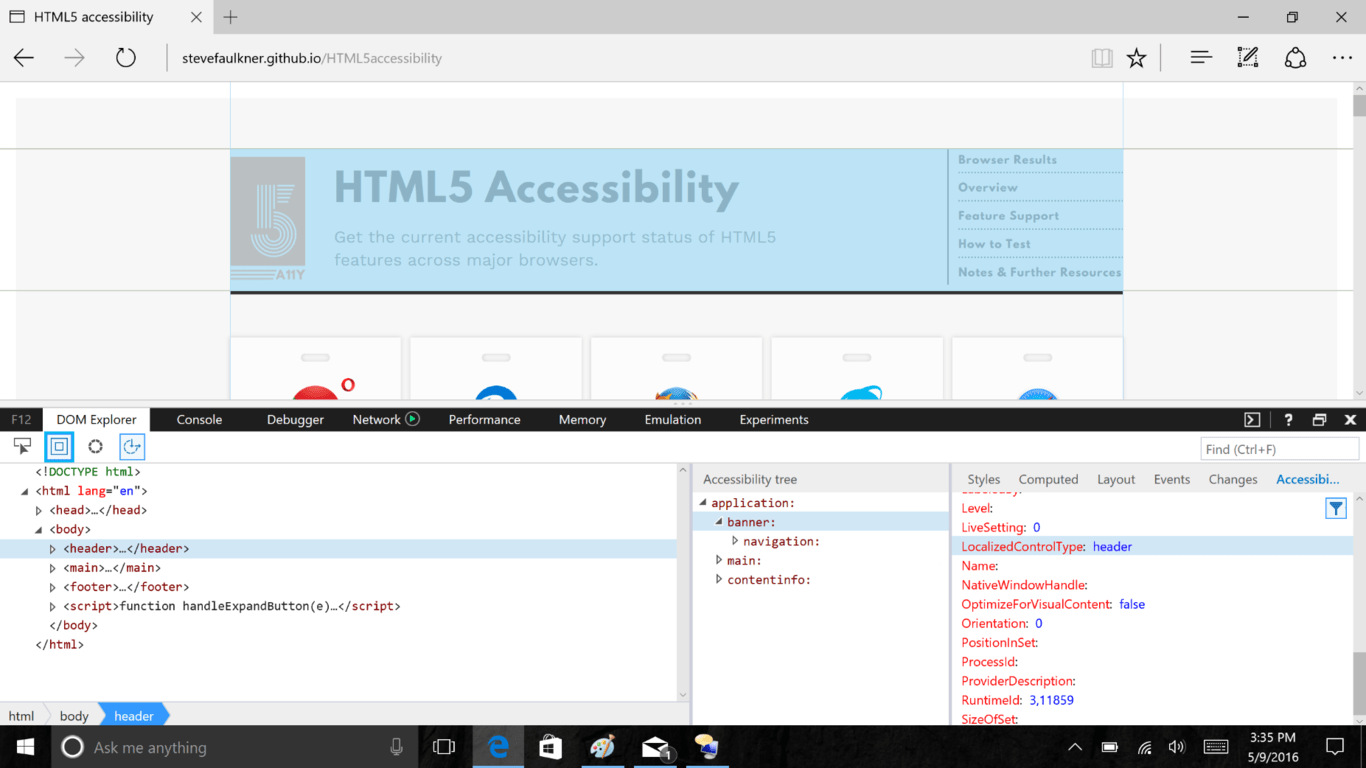Image resolution: width=1366 pixels, height=768 pixels.
Task: Reload the page with the refresh icon
Action: tap(125, 58)
